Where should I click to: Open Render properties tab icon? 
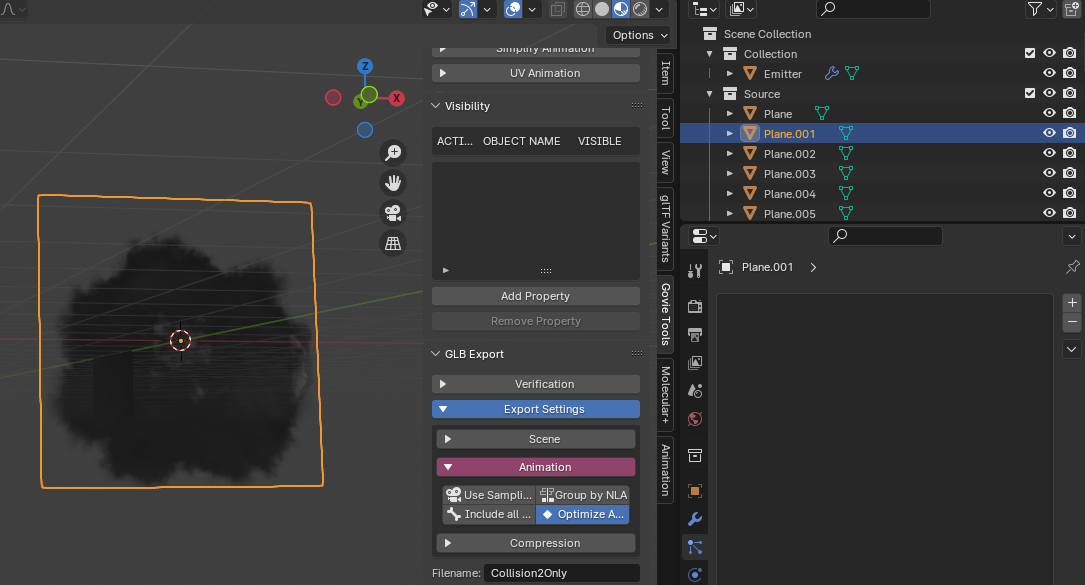(x=695, y=306)
